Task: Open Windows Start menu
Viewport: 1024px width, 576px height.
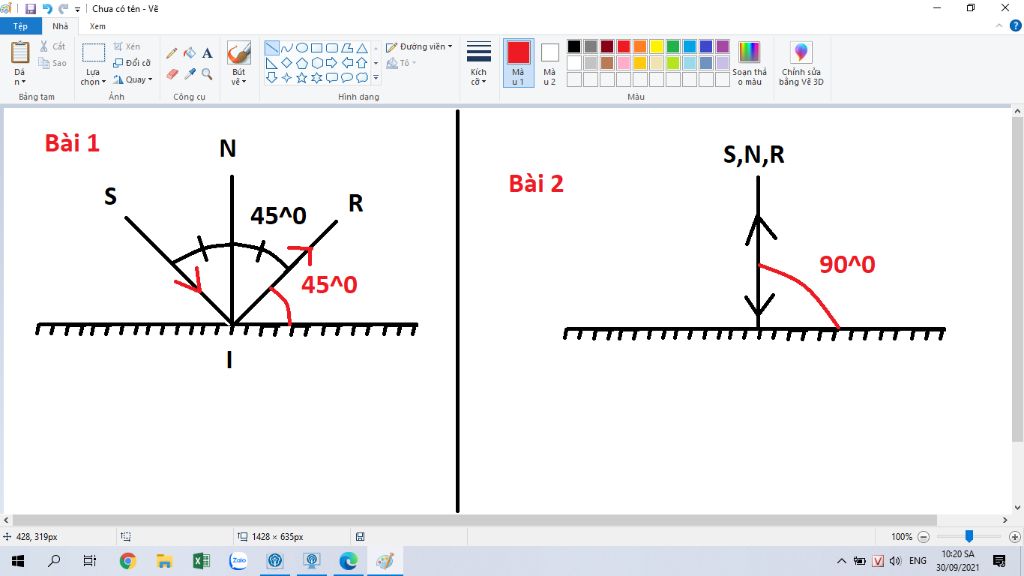Action: pos(18,560)
